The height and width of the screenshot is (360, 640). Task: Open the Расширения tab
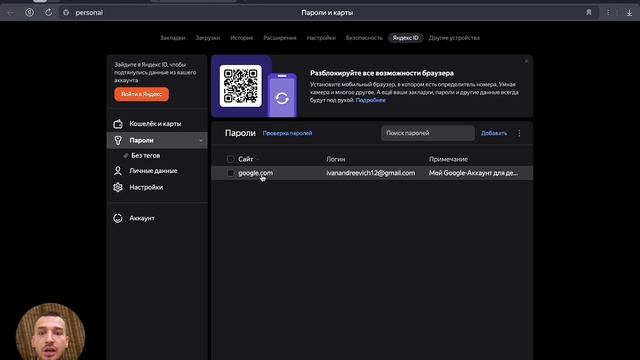point(280,38)
